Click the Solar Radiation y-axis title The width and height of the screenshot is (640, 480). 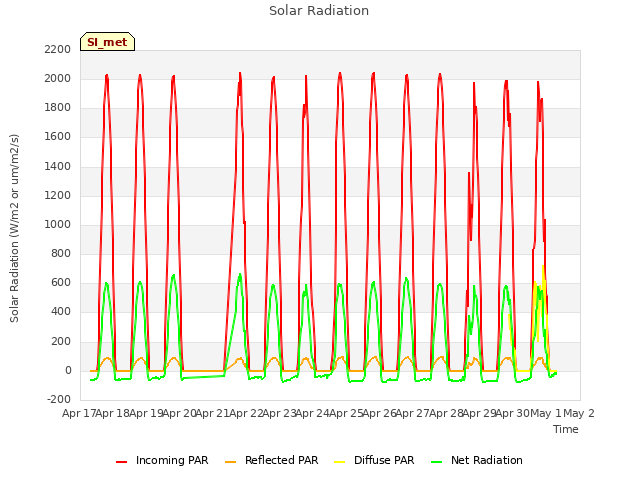pyautogui.click(x=14, y=228)
